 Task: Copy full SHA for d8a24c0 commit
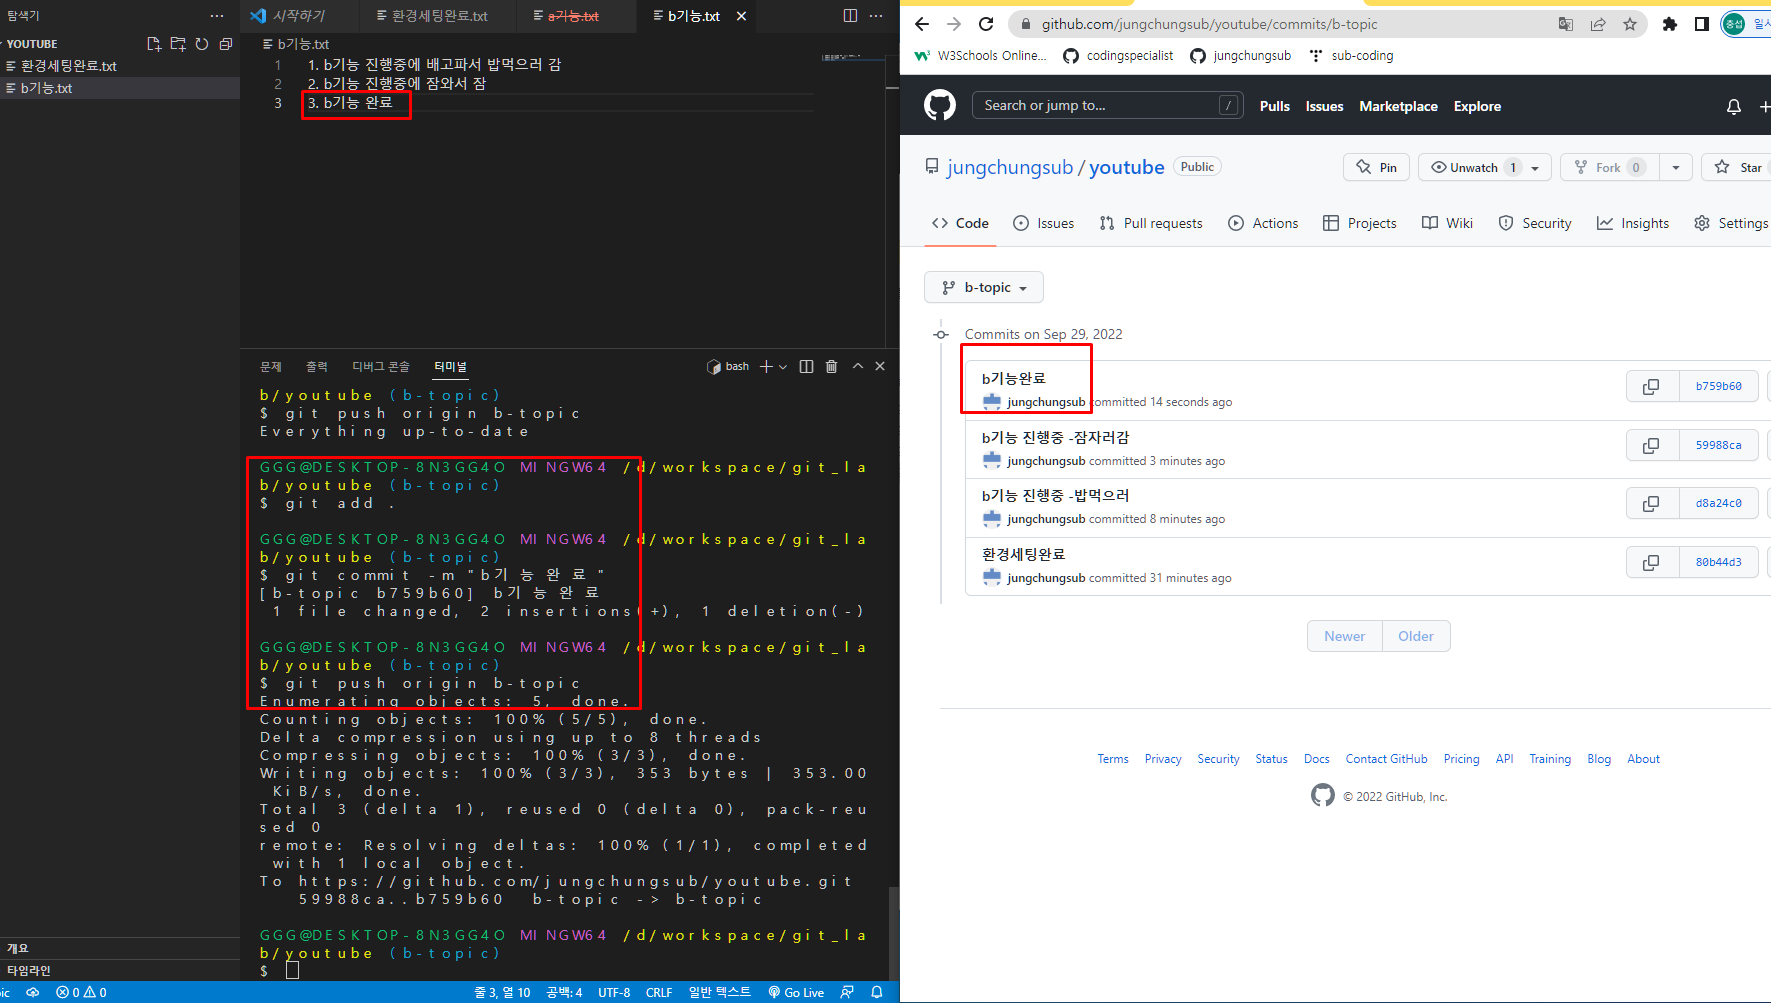click(1651, 503)
